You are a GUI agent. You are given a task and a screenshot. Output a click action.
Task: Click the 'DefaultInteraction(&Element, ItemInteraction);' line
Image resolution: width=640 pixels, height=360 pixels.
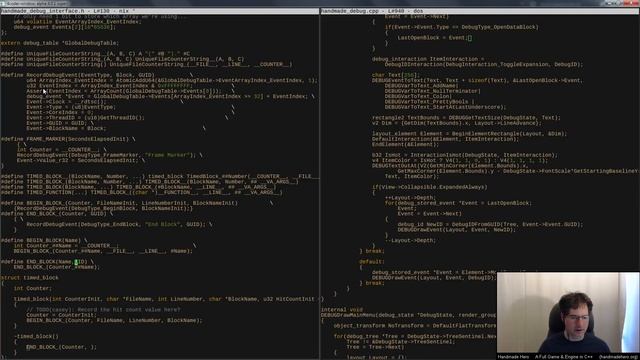tap(445, 139)
